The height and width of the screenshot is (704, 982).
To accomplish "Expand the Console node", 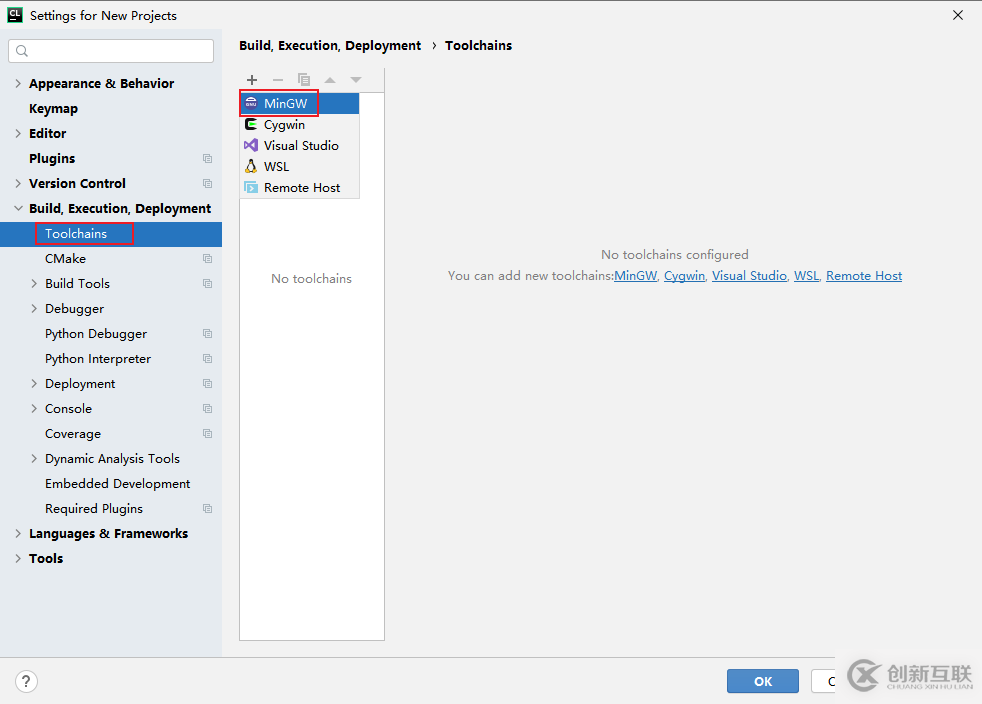I will pyautogui.click(x=34, y=408).
